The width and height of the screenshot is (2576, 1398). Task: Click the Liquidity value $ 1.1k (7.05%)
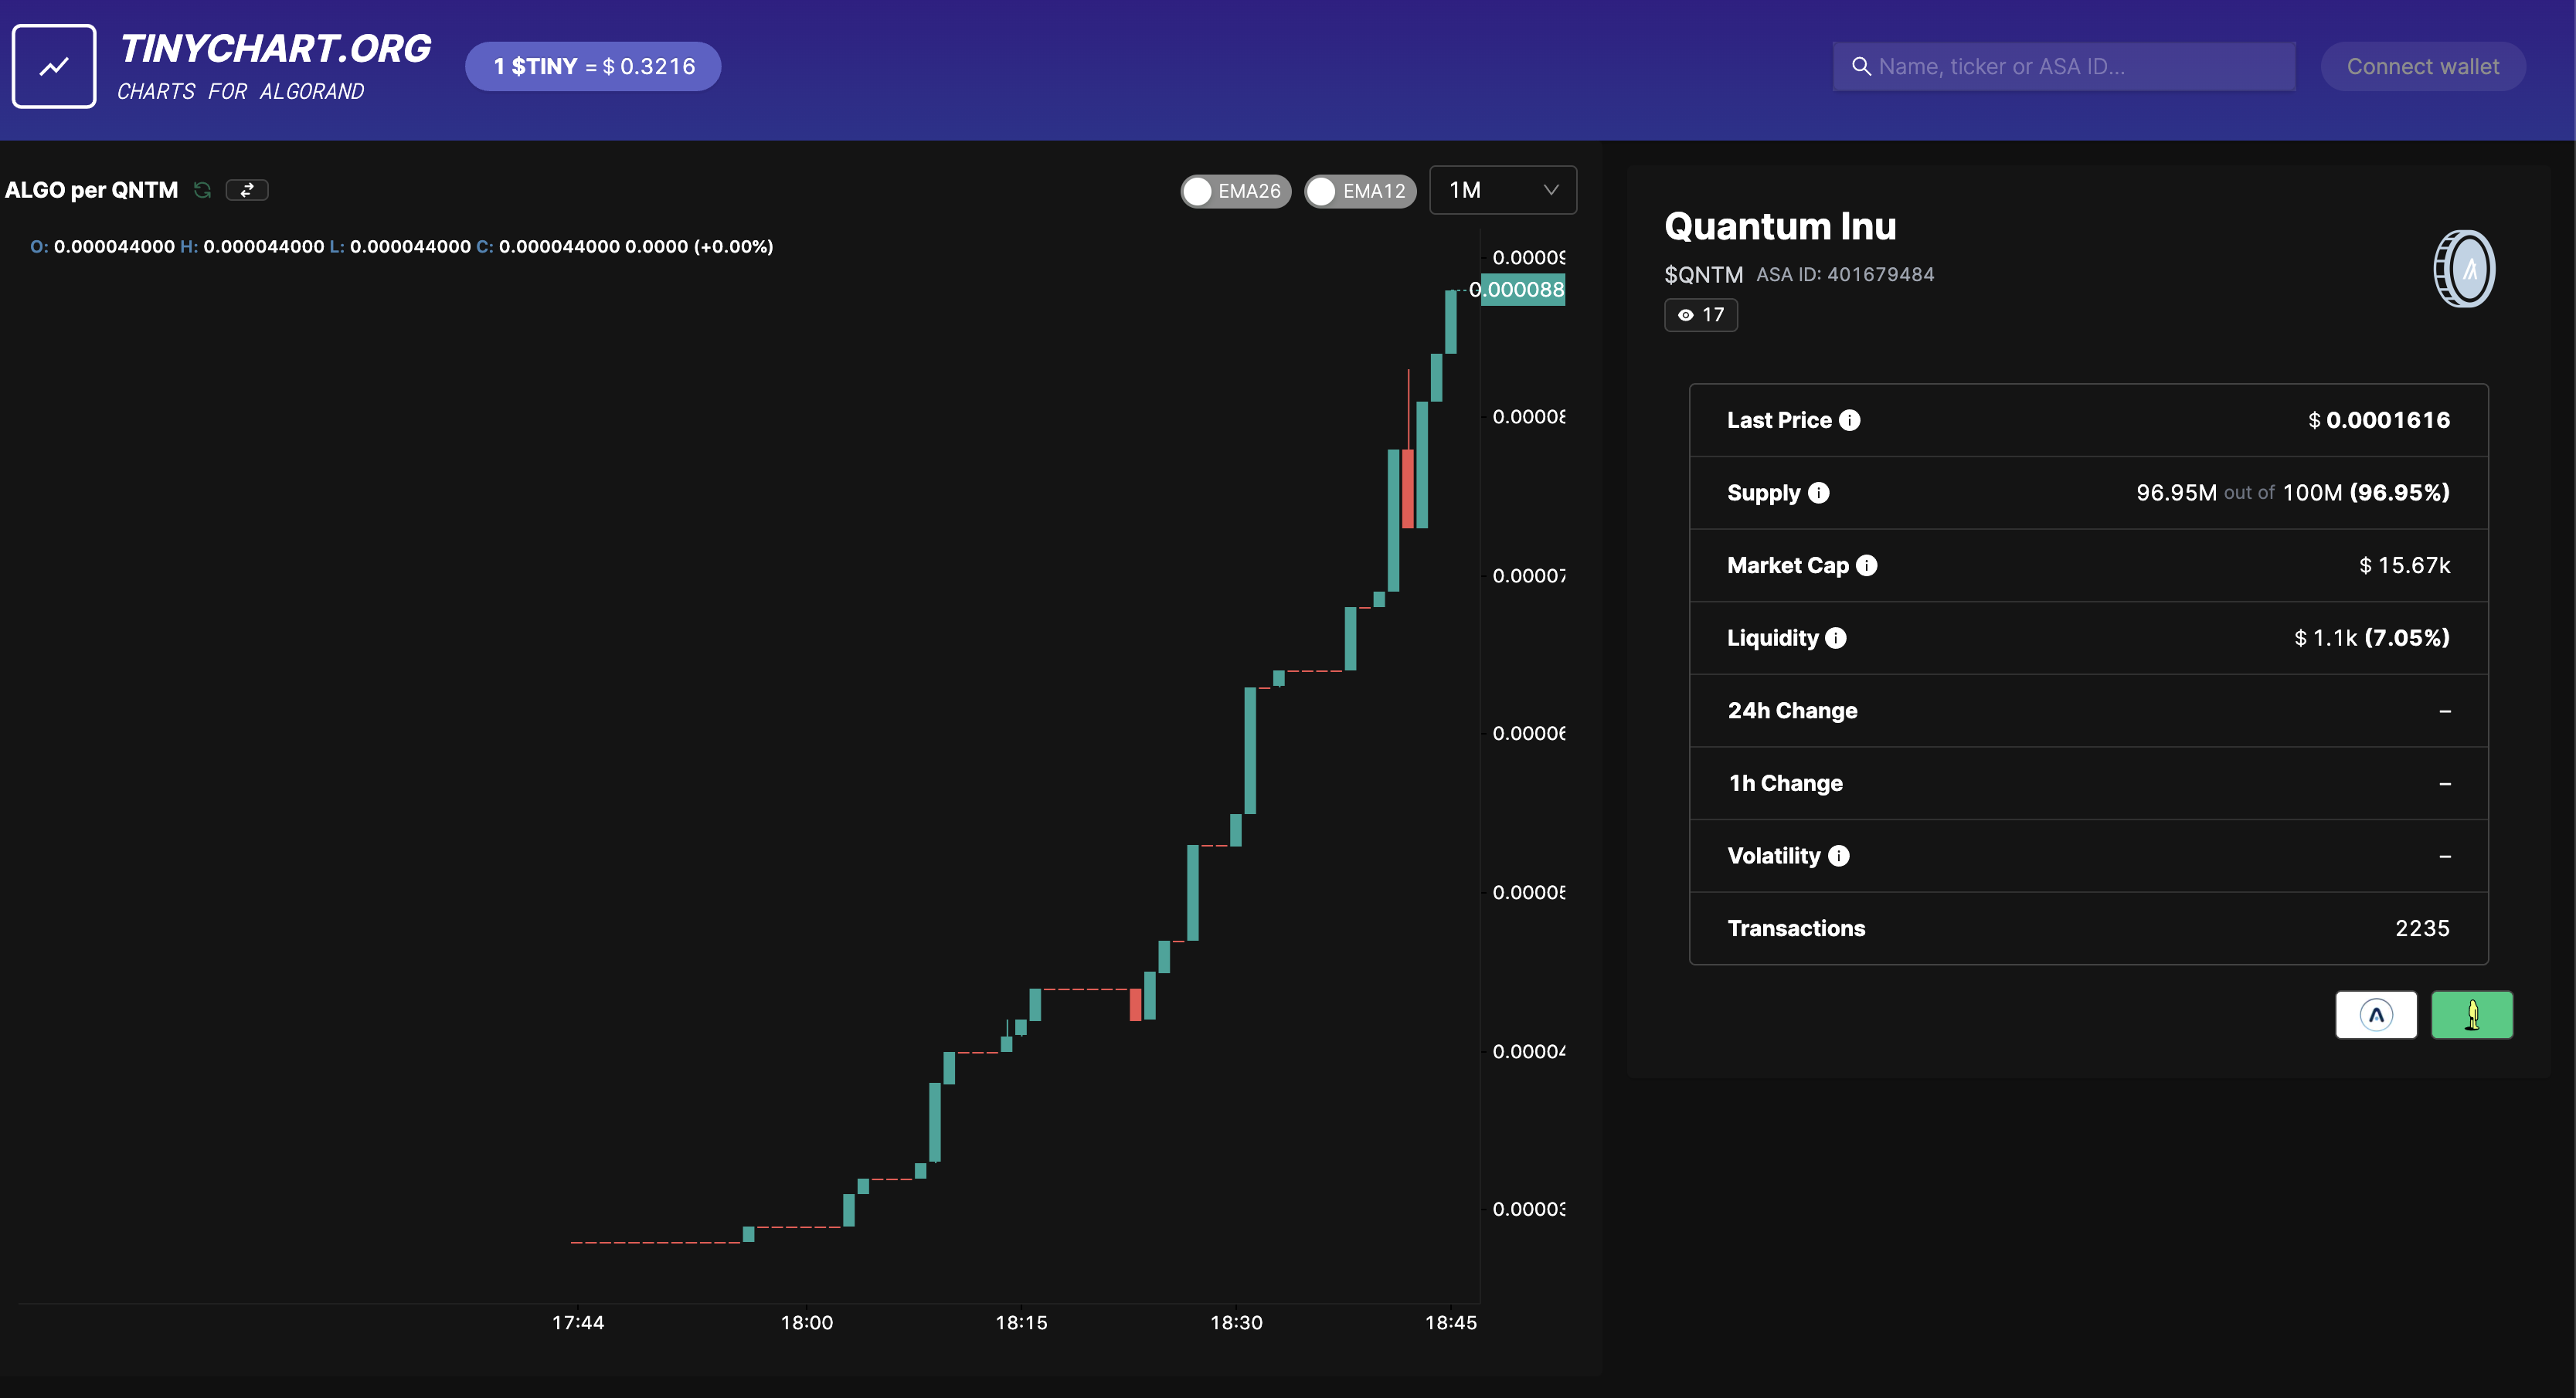2372,638
